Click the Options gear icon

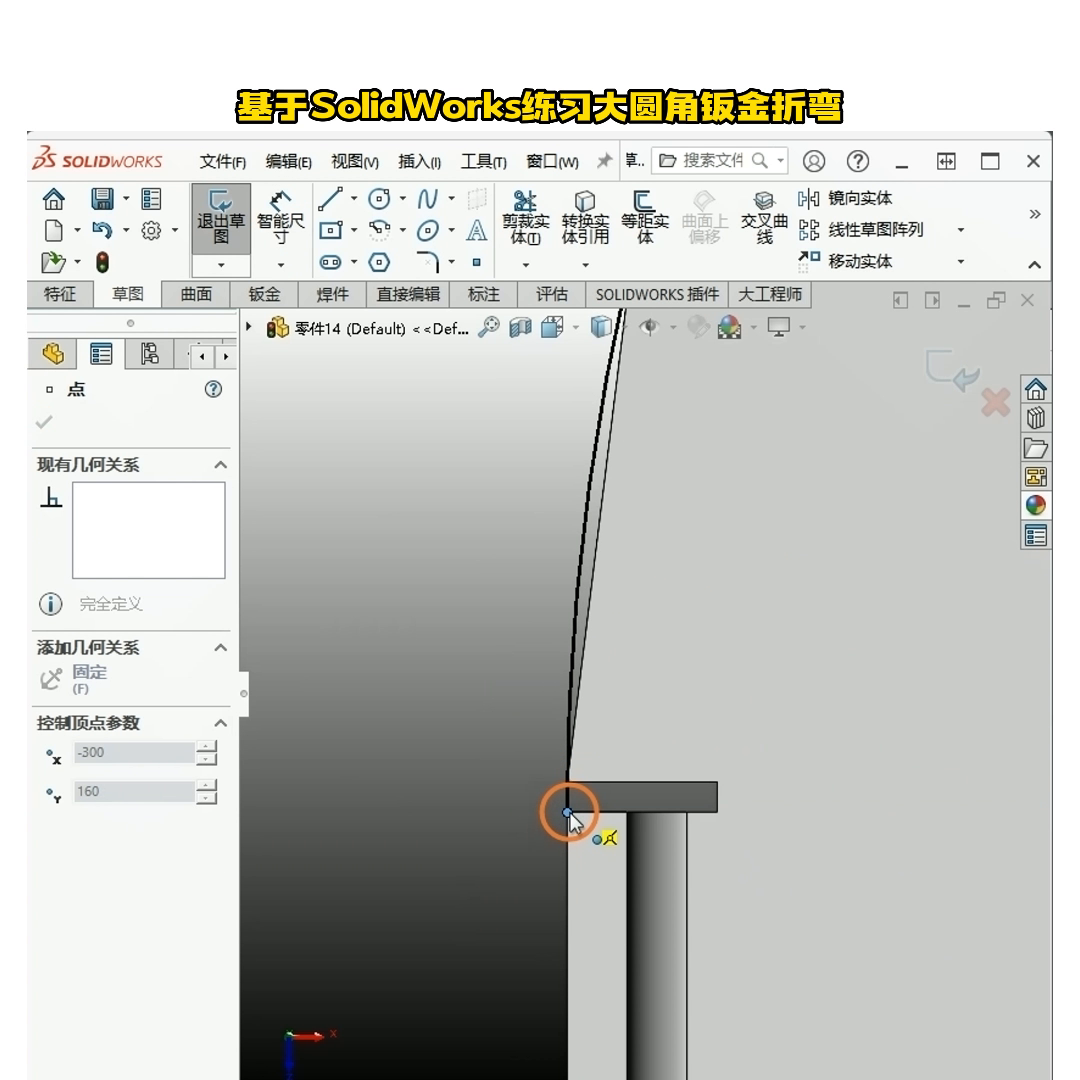[151, 230]
